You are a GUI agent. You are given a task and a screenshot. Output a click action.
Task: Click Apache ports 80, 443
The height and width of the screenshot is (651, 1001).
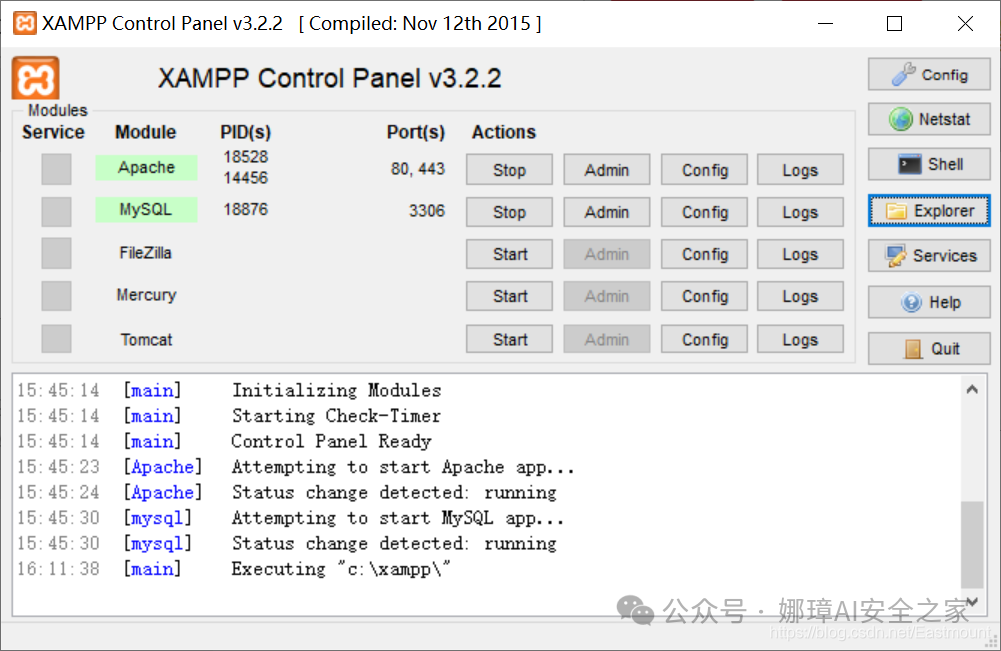point(418,169)
